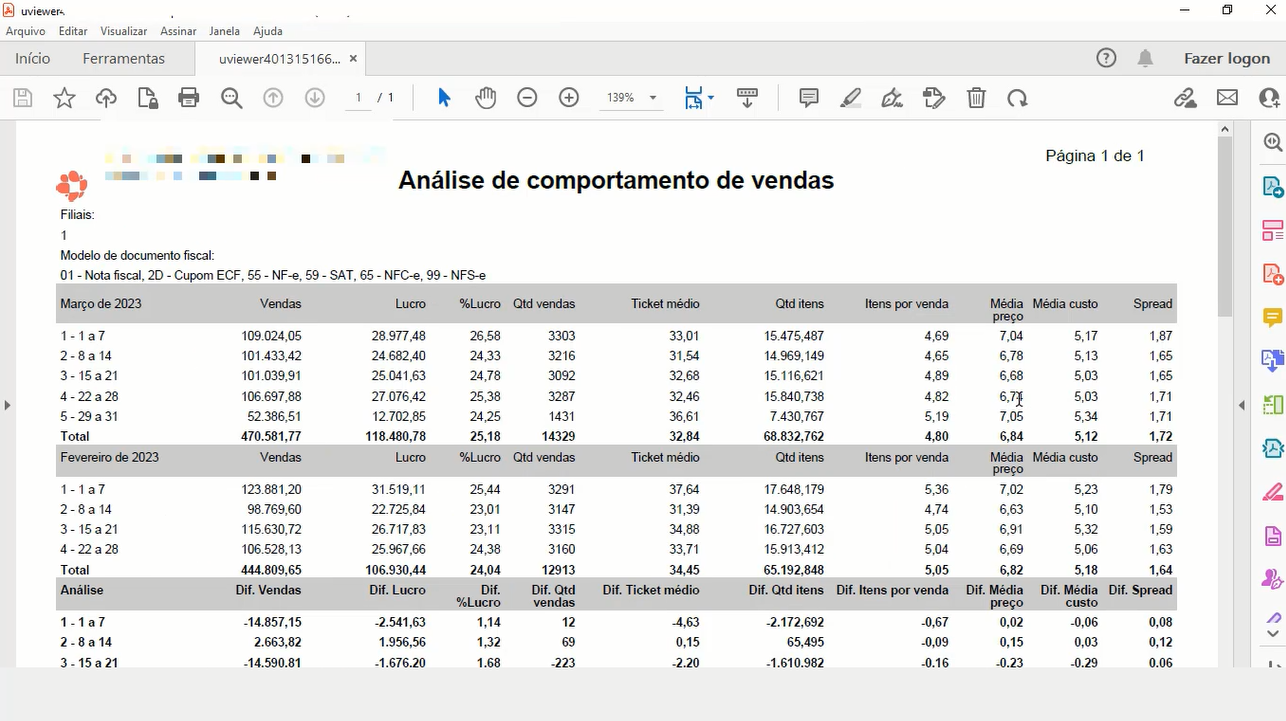Click the vertical scrollbar thumb

[1225, 226]
